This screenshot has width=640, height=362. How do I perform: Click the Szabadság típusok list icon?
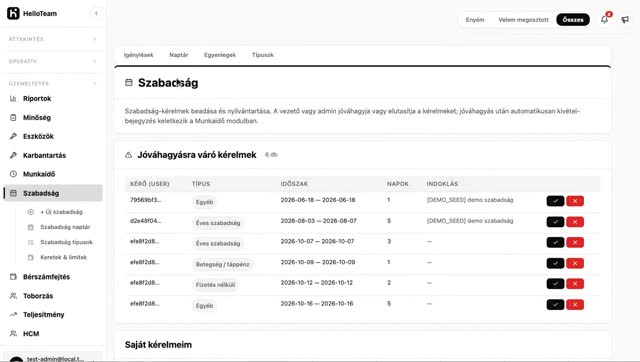coord(31,242)
